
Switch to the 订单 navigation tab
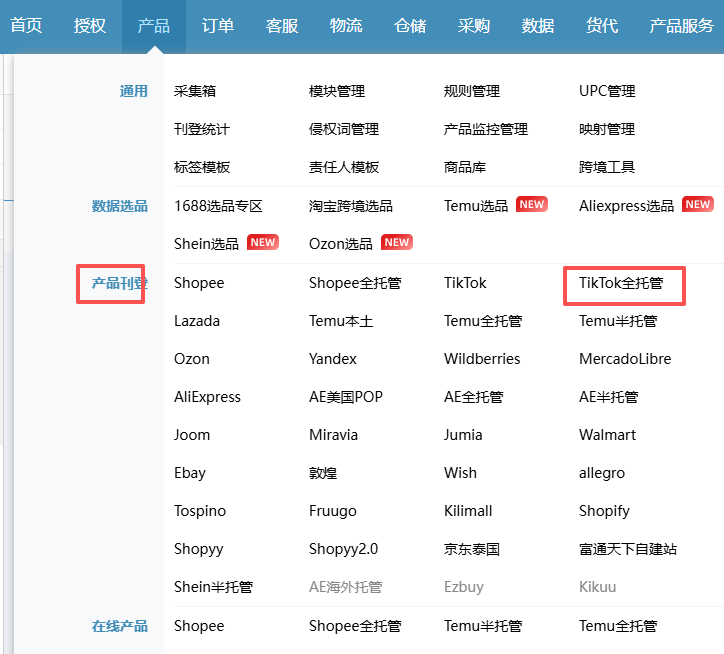click(217, 26)
